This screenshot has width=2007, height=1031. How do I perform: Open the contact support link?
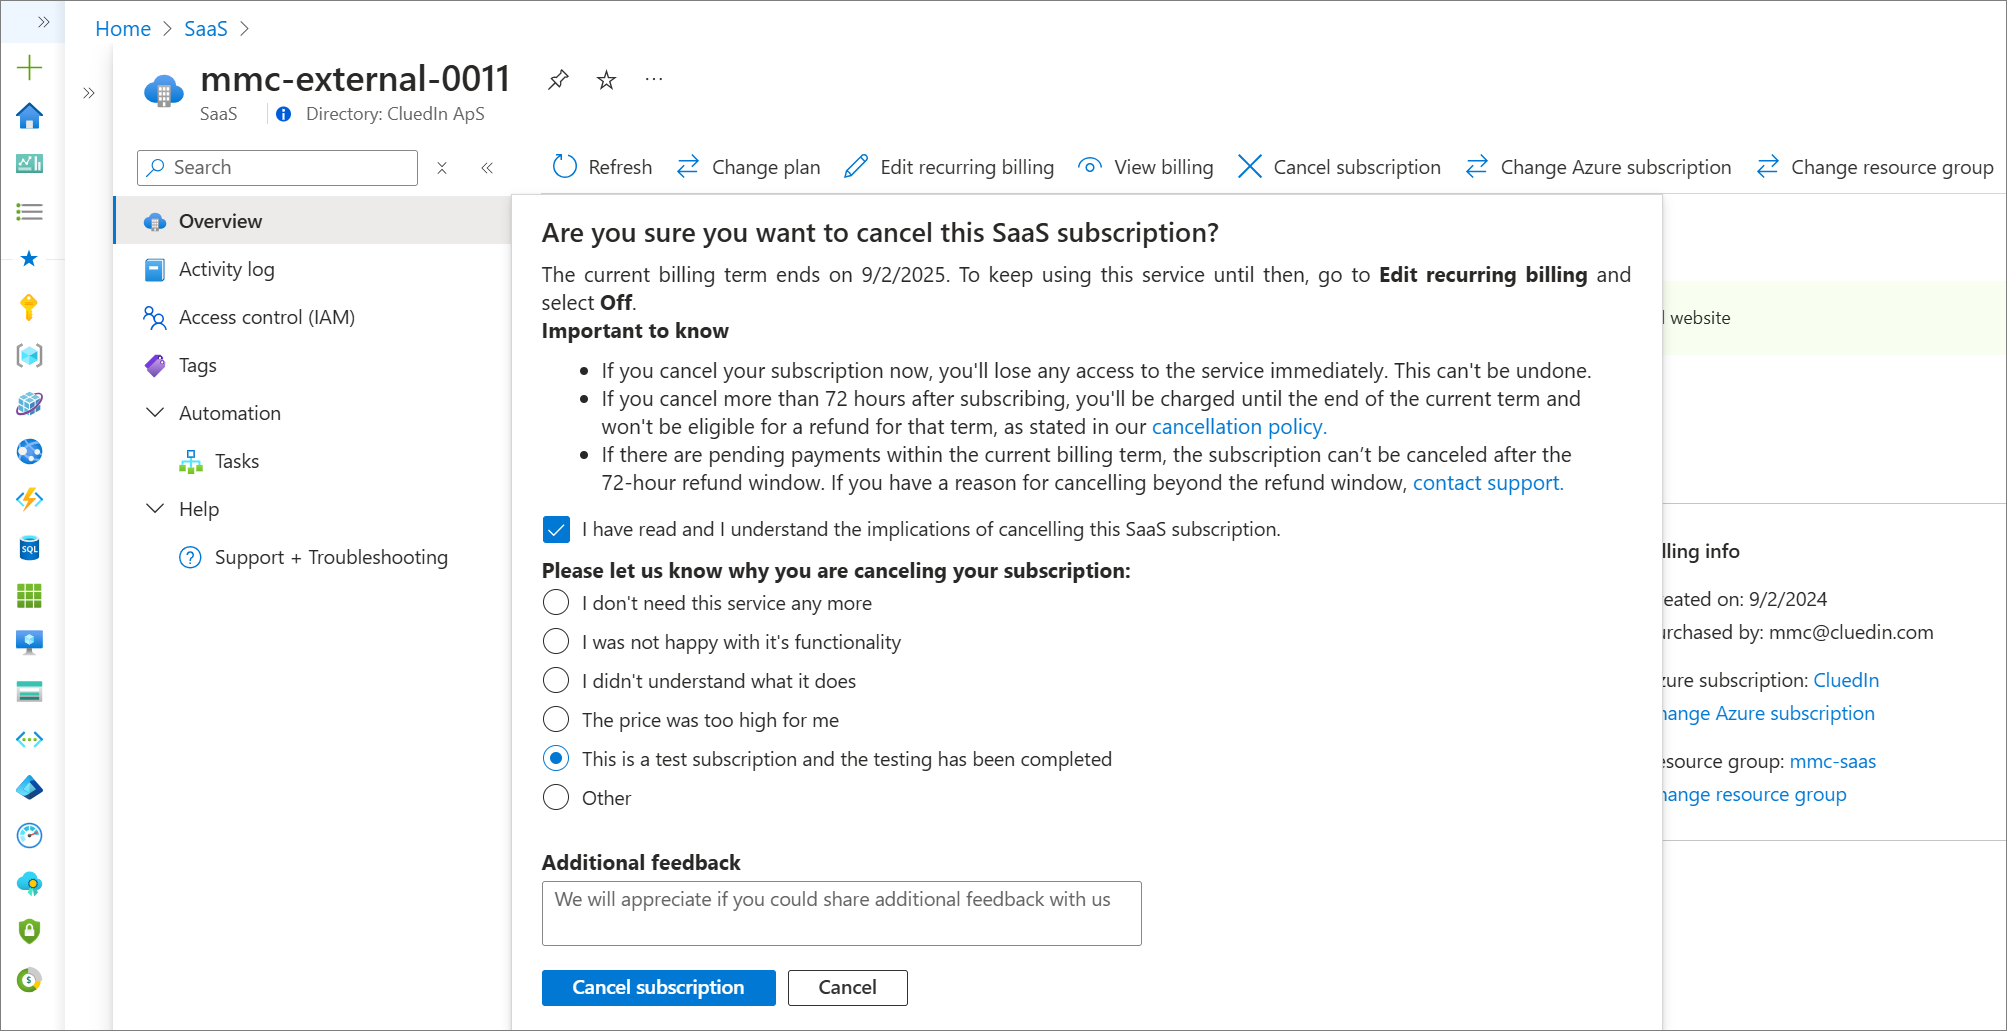point(1487,483)
